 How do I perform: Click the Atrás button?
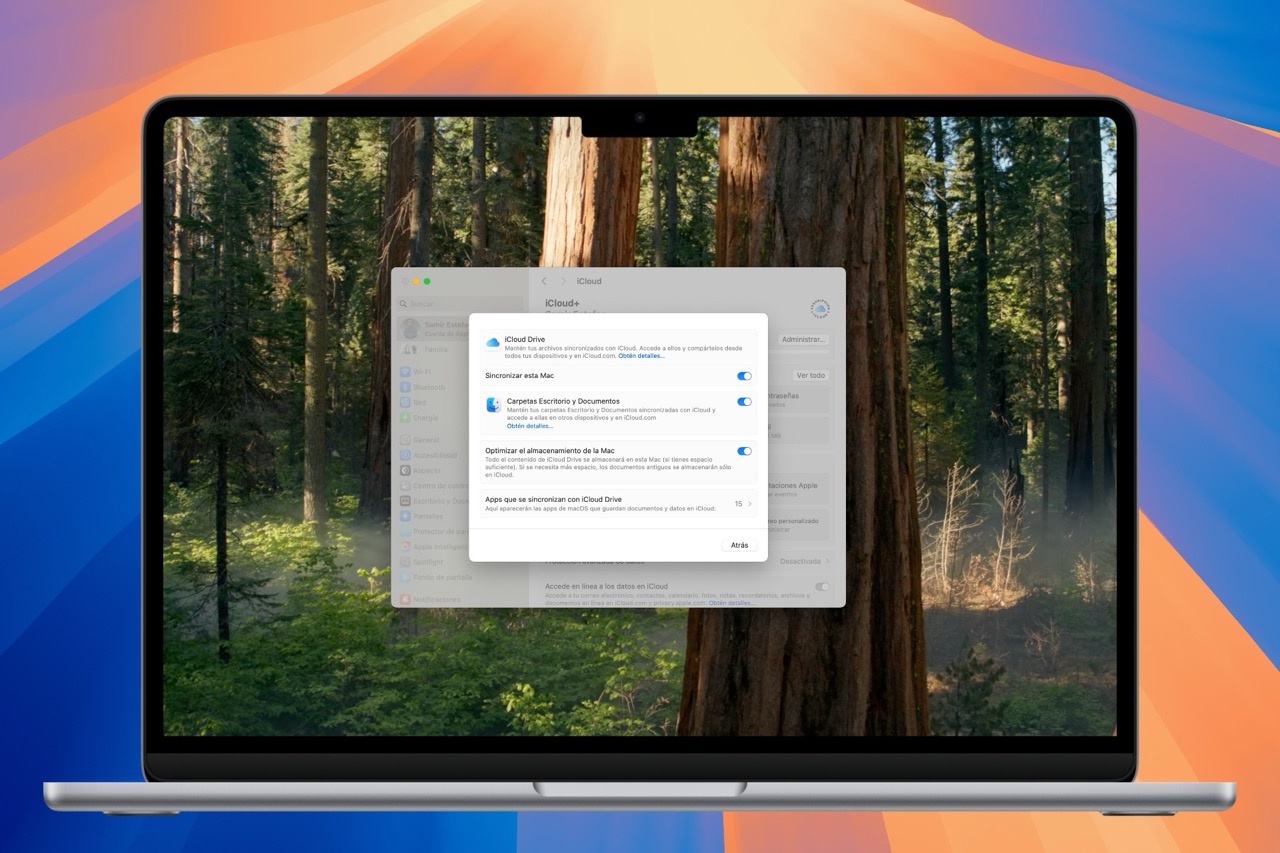coord(739,546)
